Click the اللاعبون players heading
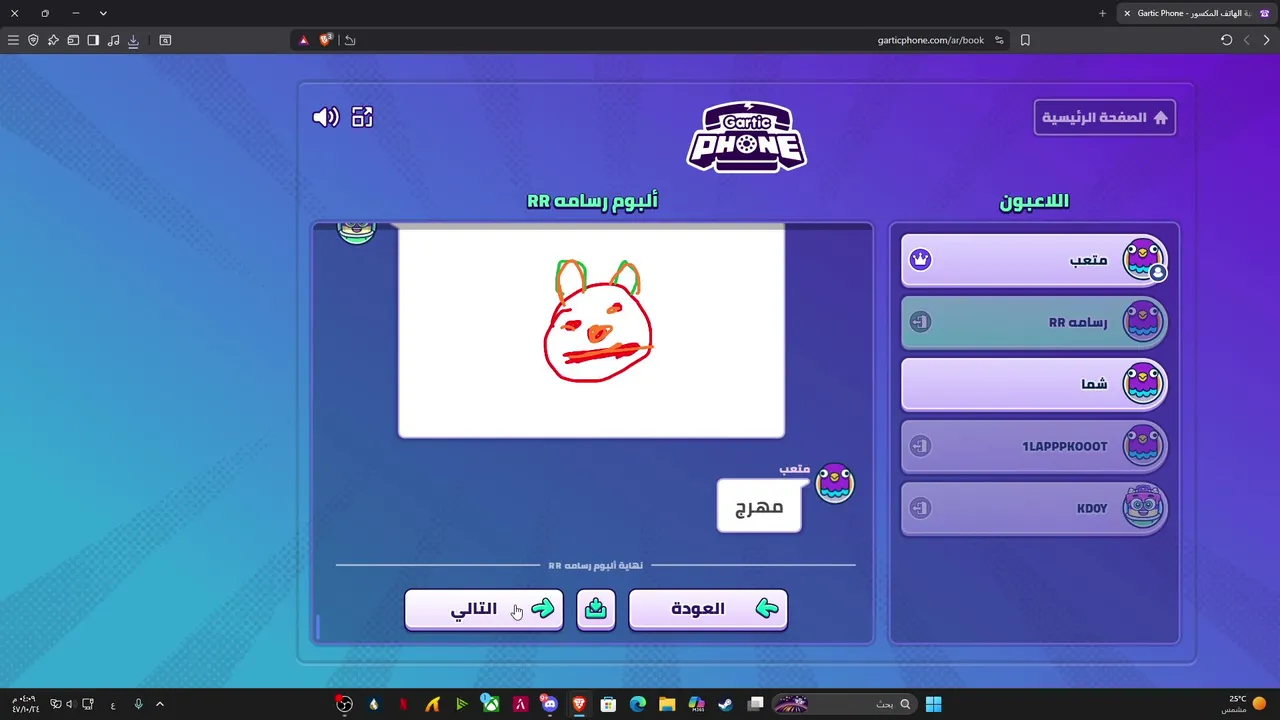 (1034, 201)
